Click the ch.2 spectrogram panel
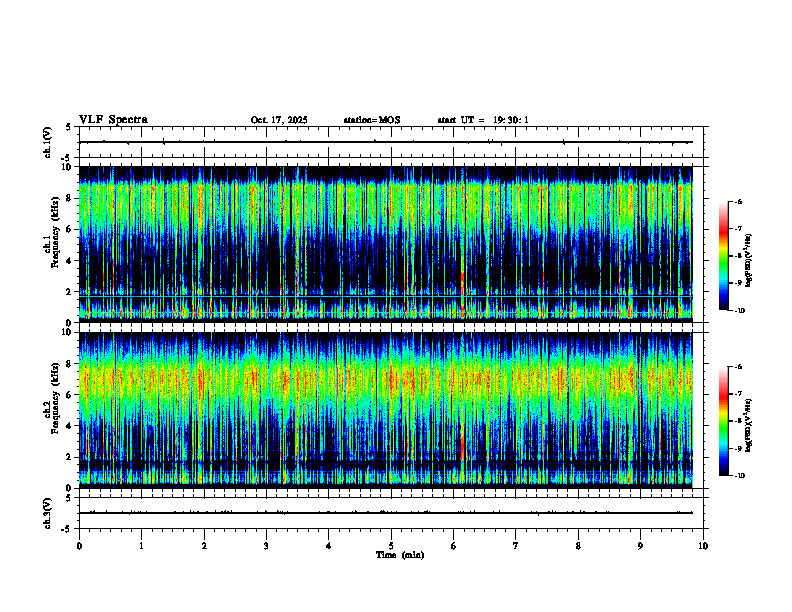 click(x=385, y=410)
